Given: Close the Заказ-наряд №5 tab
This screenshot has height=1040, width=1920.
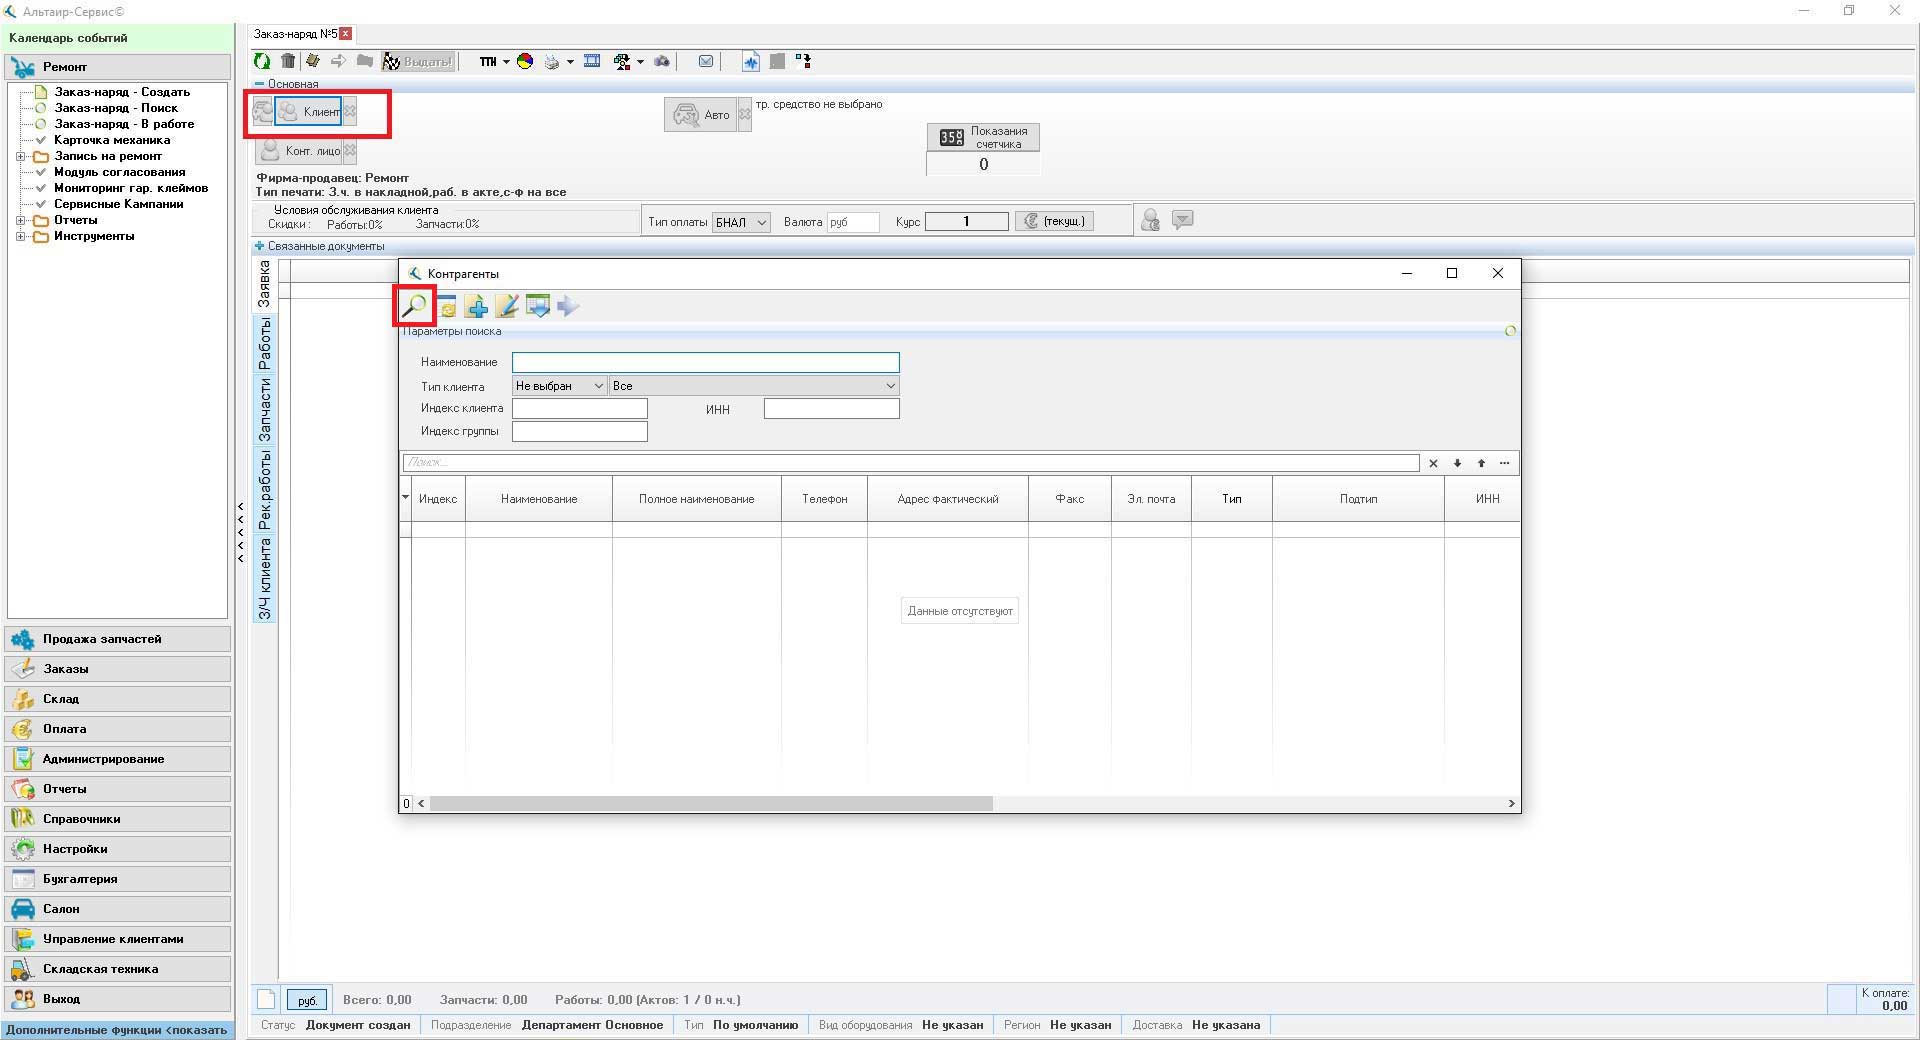Looking at the screenshot, I should point(346,34).
